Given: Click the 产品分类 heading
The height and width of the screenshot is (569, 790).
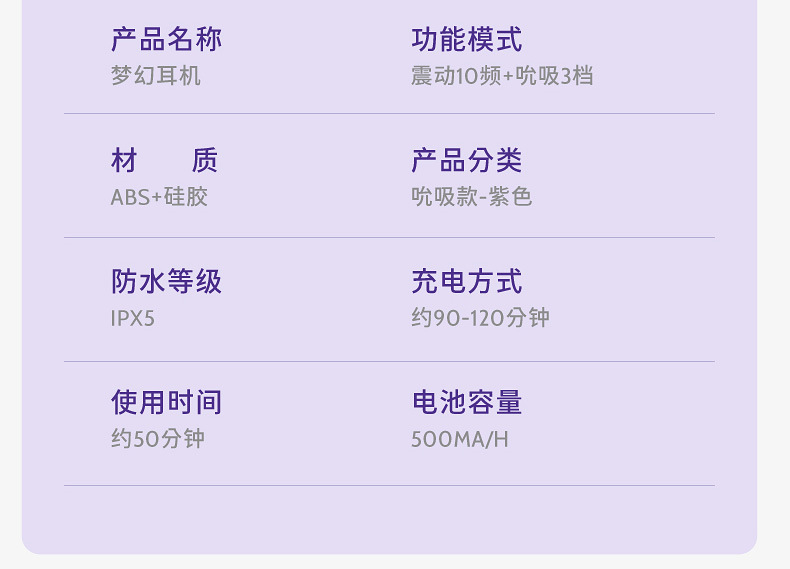Looking at the screenshot, I should (x=466, y=161).
